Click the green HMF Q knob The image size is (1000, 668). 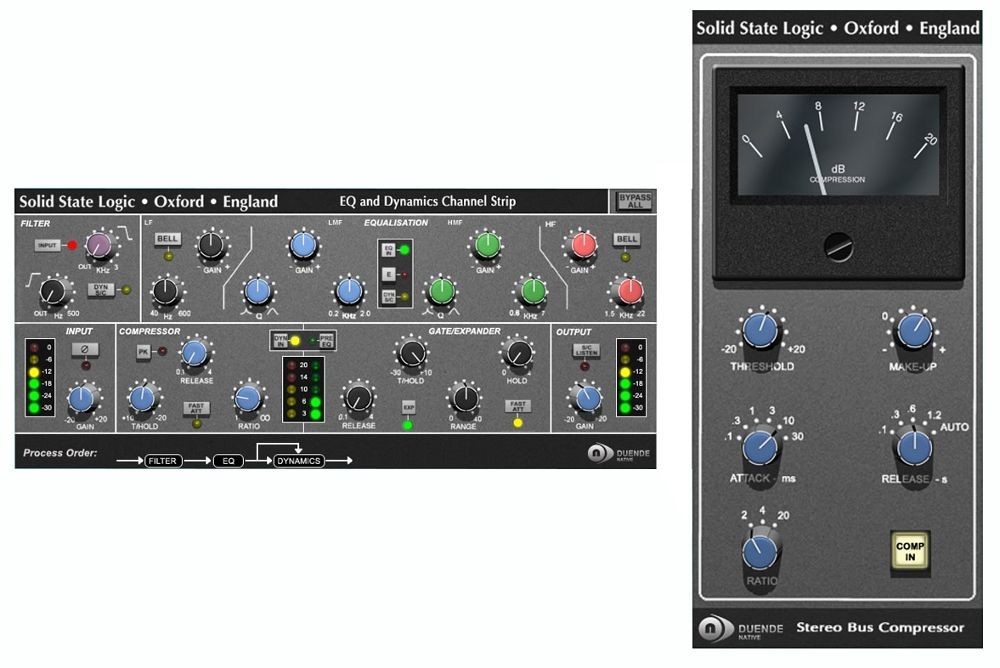click(441, 291)
